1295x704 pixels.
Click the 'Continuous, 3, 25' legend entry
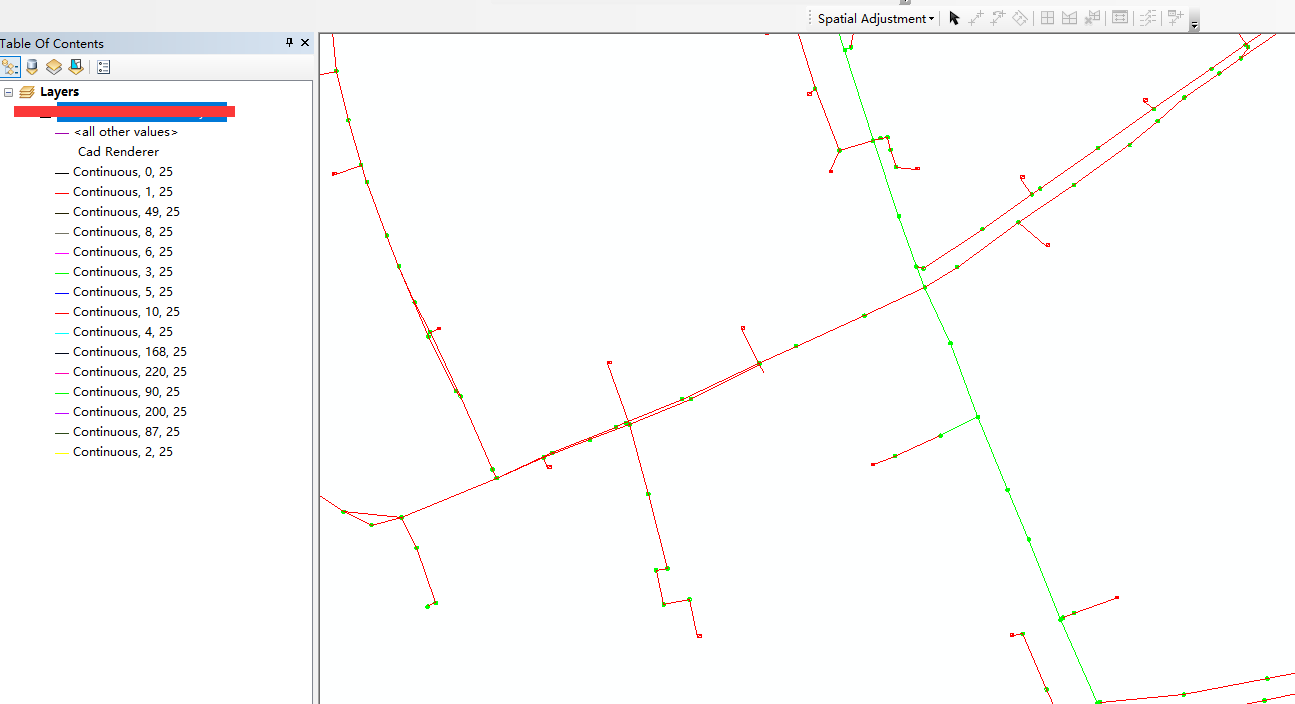point(123,272)
